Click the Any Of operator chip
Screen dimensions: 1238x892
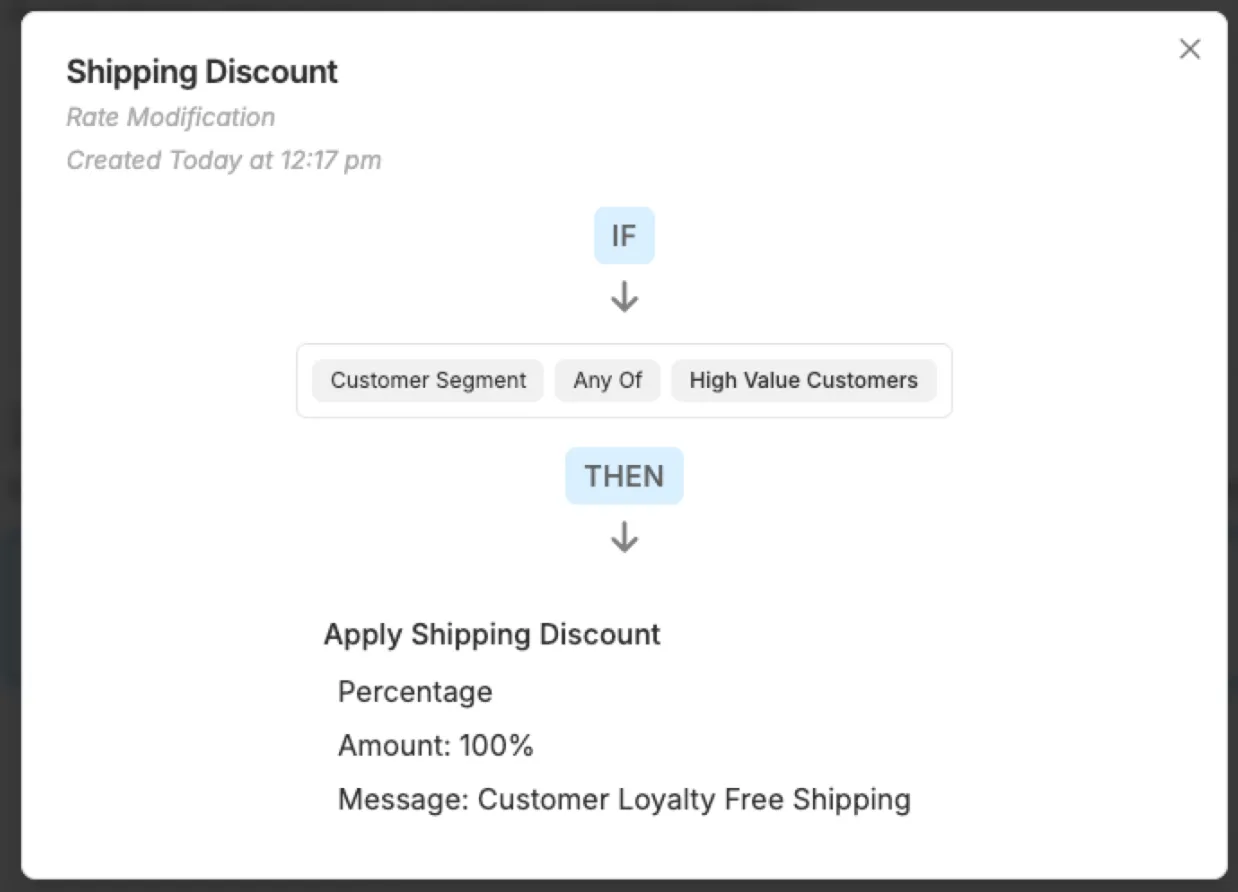pos(607,381)
